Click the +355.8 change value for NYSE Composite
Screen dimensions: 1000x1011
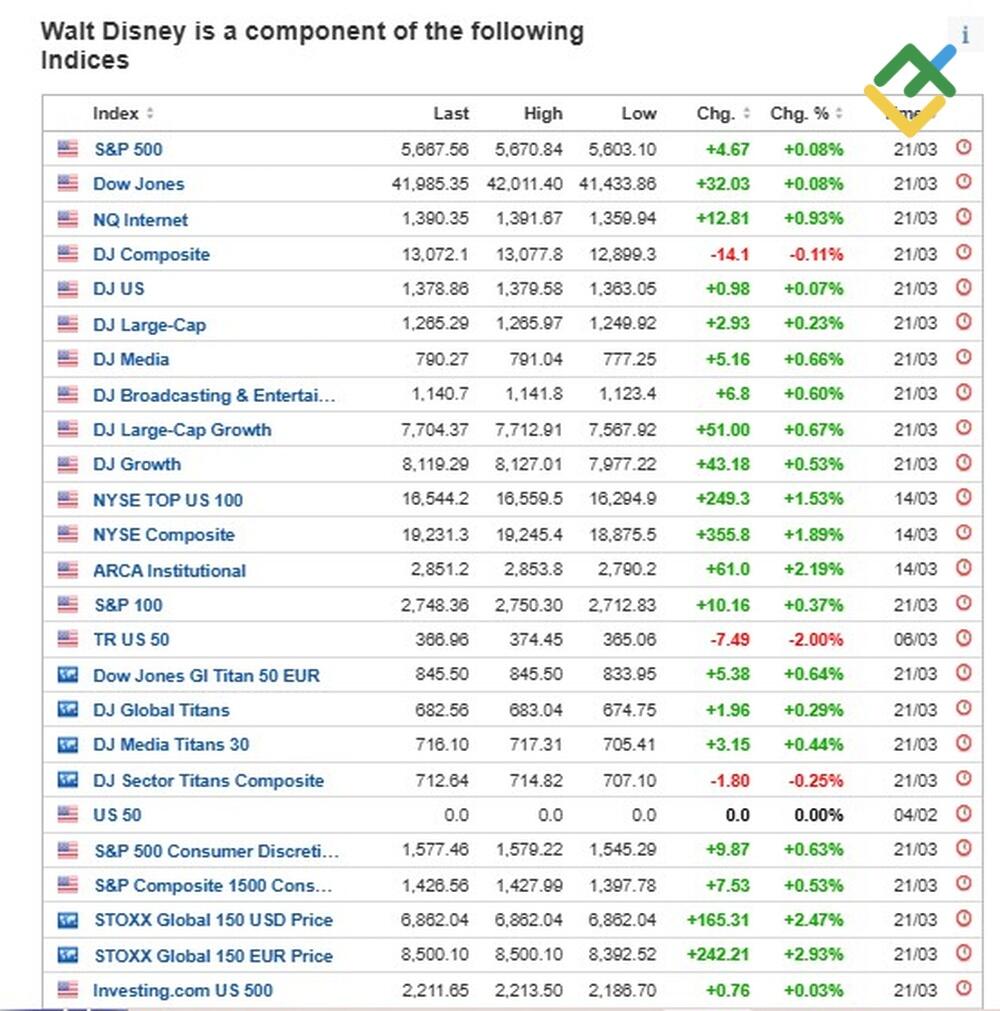coord(723,535)
